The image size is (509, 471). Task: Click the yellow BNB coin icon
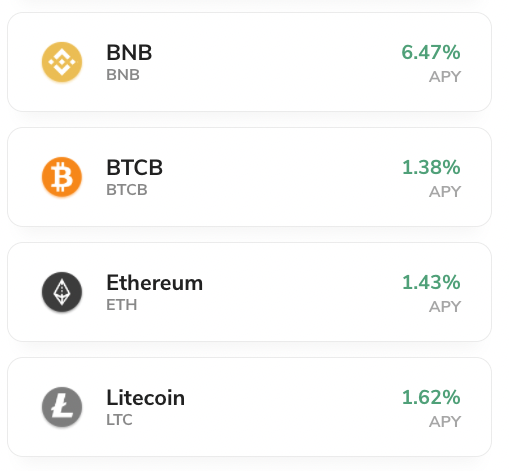coord(62,62)
